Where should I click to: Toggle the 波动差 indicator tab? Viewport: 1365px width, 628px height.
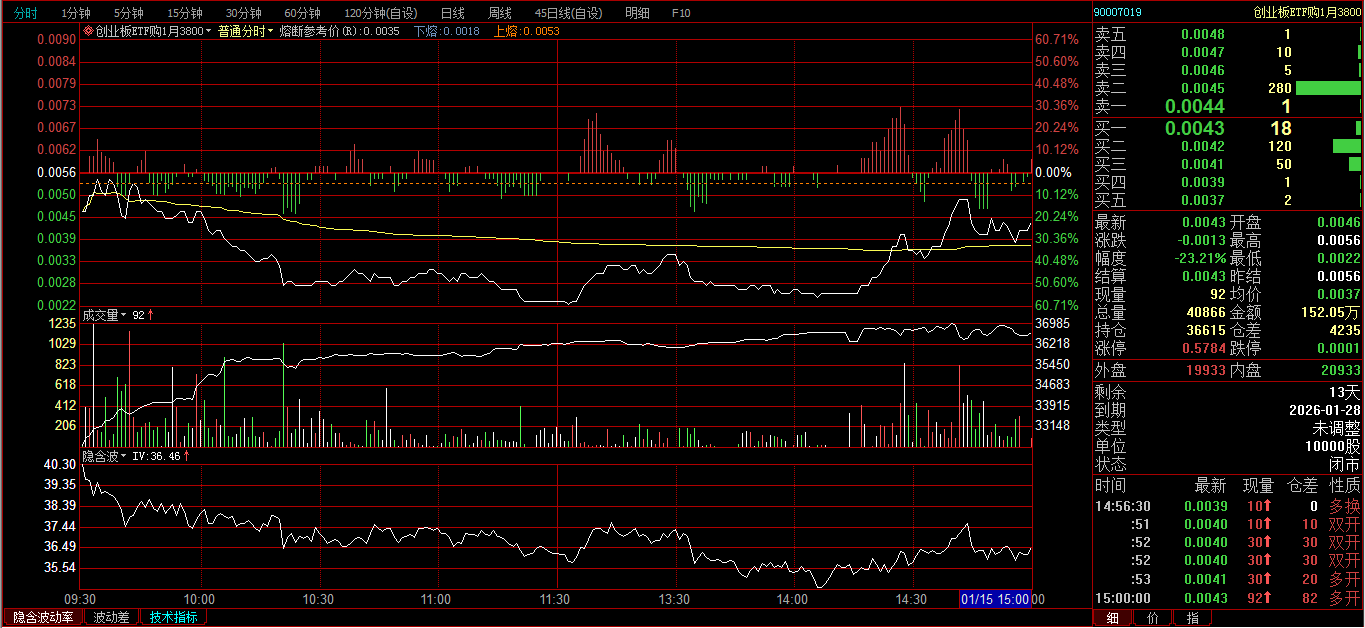111,617
